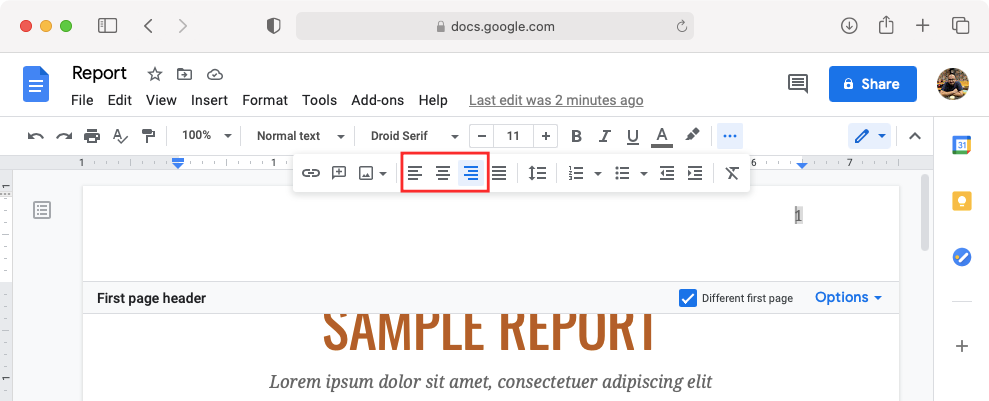Click the right align icon
The image size is (989, 401).
[470, 173]
